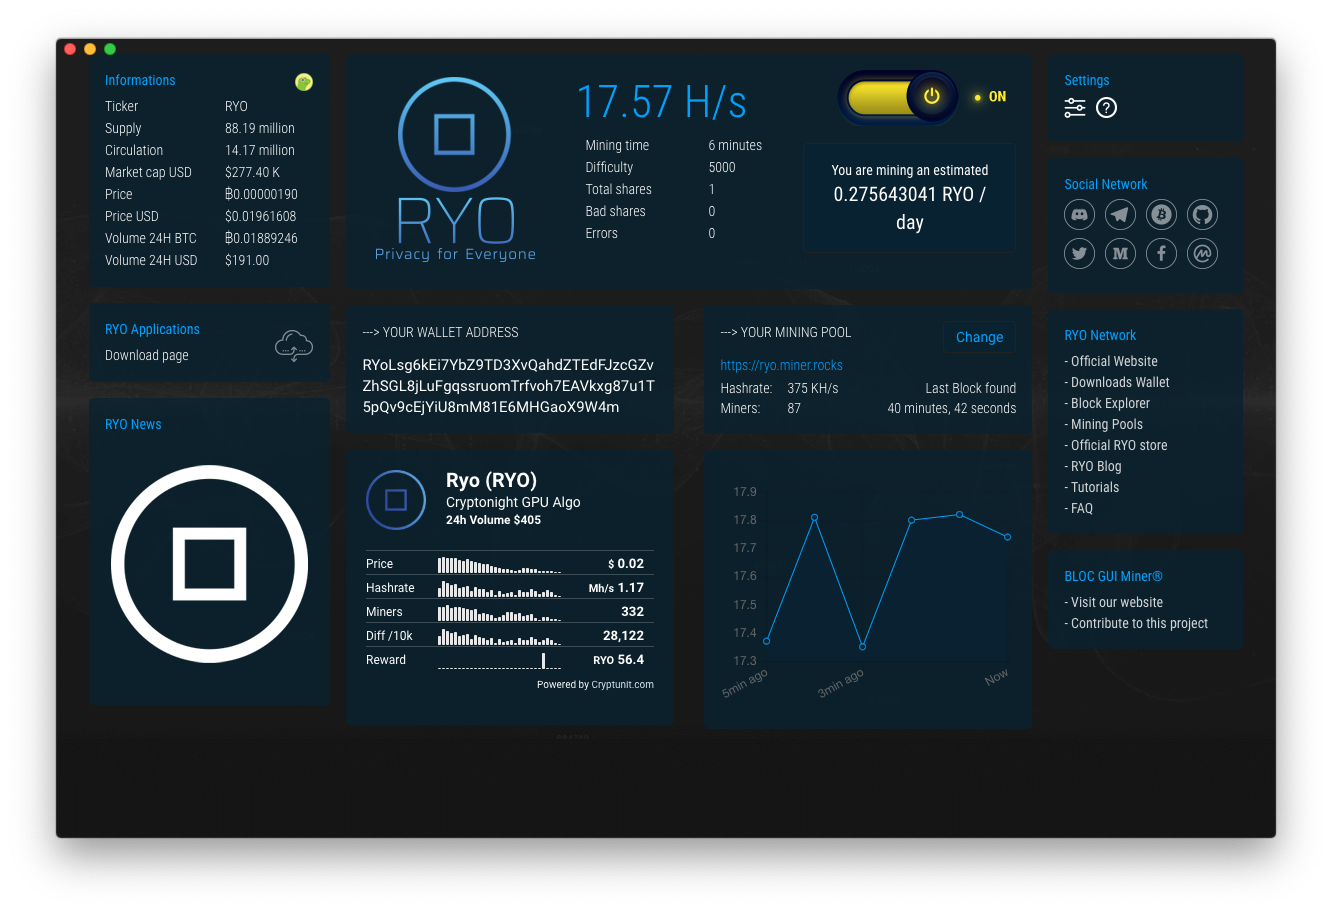Click the Social Network heading

pos(1105,184)
